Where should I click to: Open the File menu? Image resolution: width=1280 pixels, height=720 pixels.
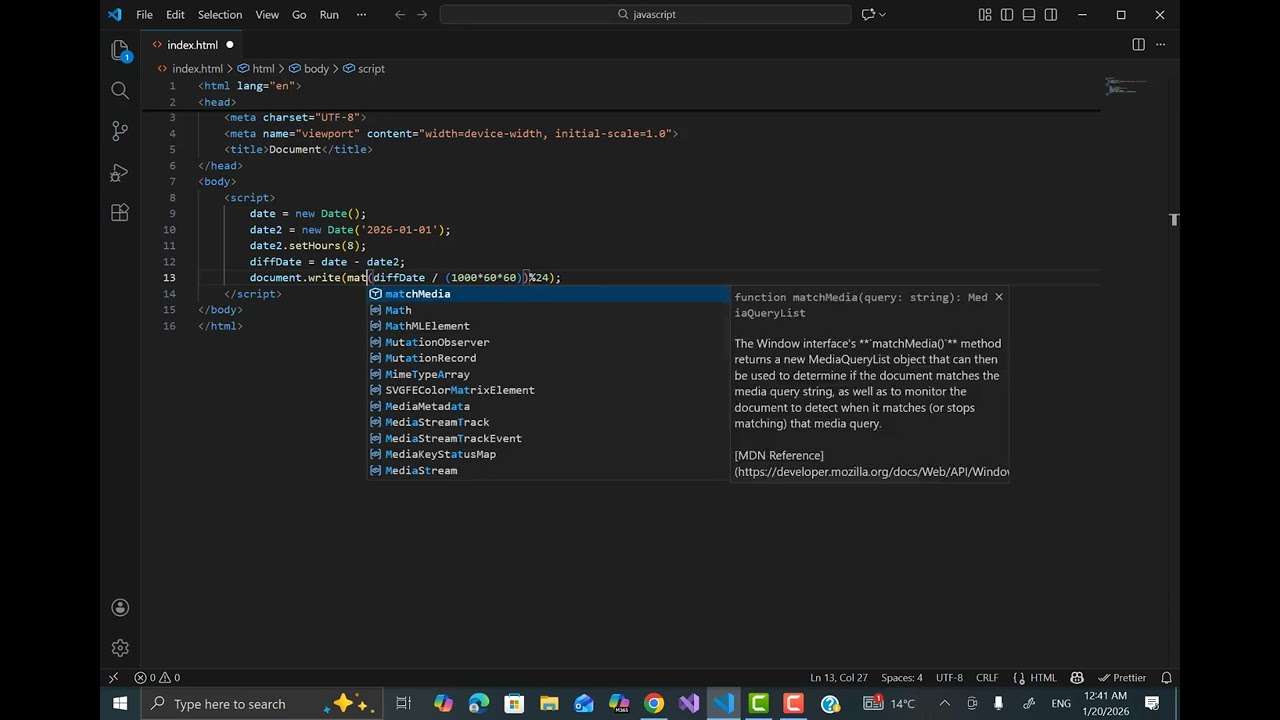click(x=144, y=14)
